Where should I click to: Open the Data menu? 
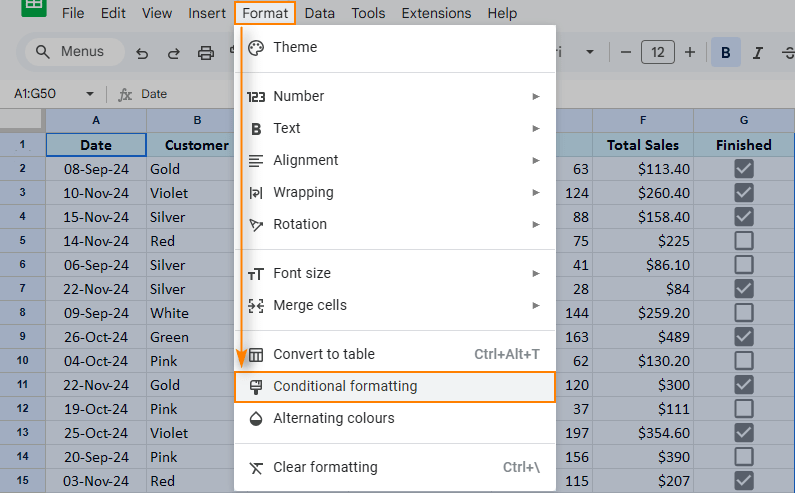point(319,13)
